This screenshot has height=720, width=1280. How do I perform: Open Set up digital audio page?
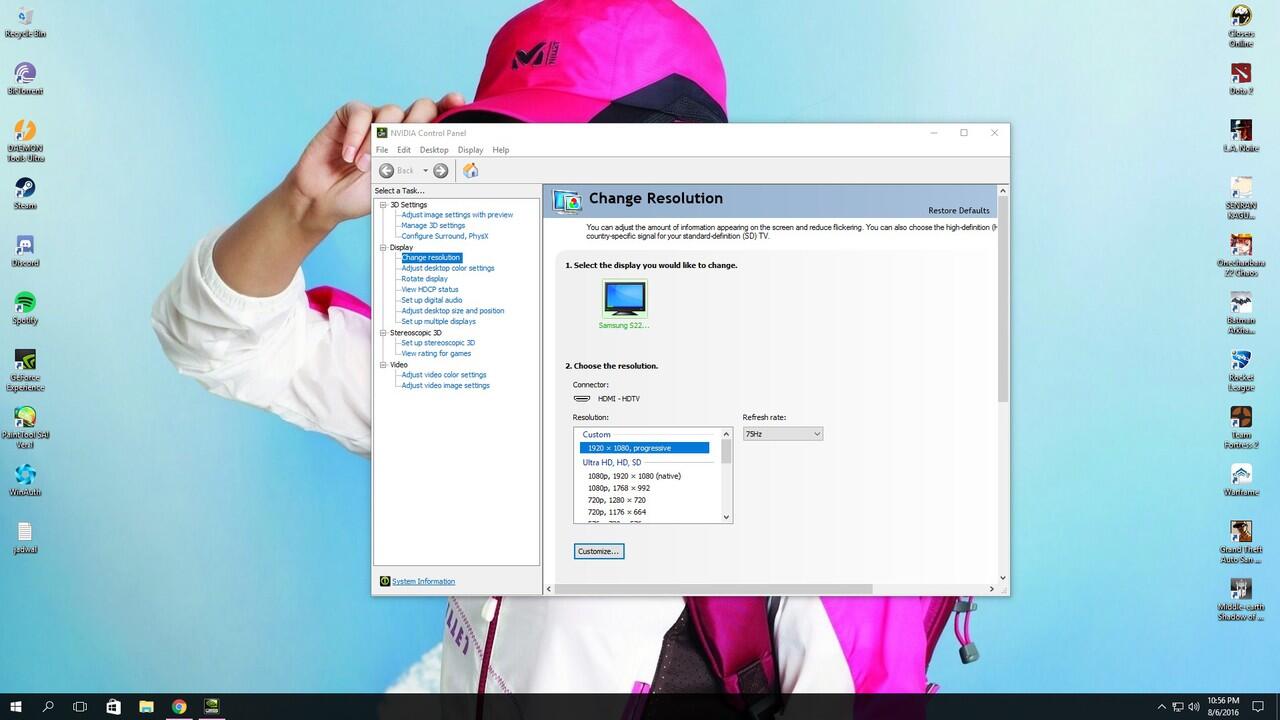pyautogui.click(x=432, y=300)
